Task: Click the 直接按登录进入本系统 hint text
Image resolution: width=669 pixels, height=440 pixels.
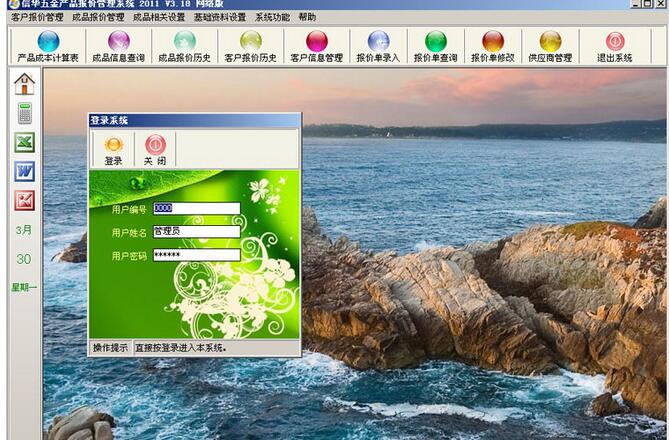Action: pos(180,348)
